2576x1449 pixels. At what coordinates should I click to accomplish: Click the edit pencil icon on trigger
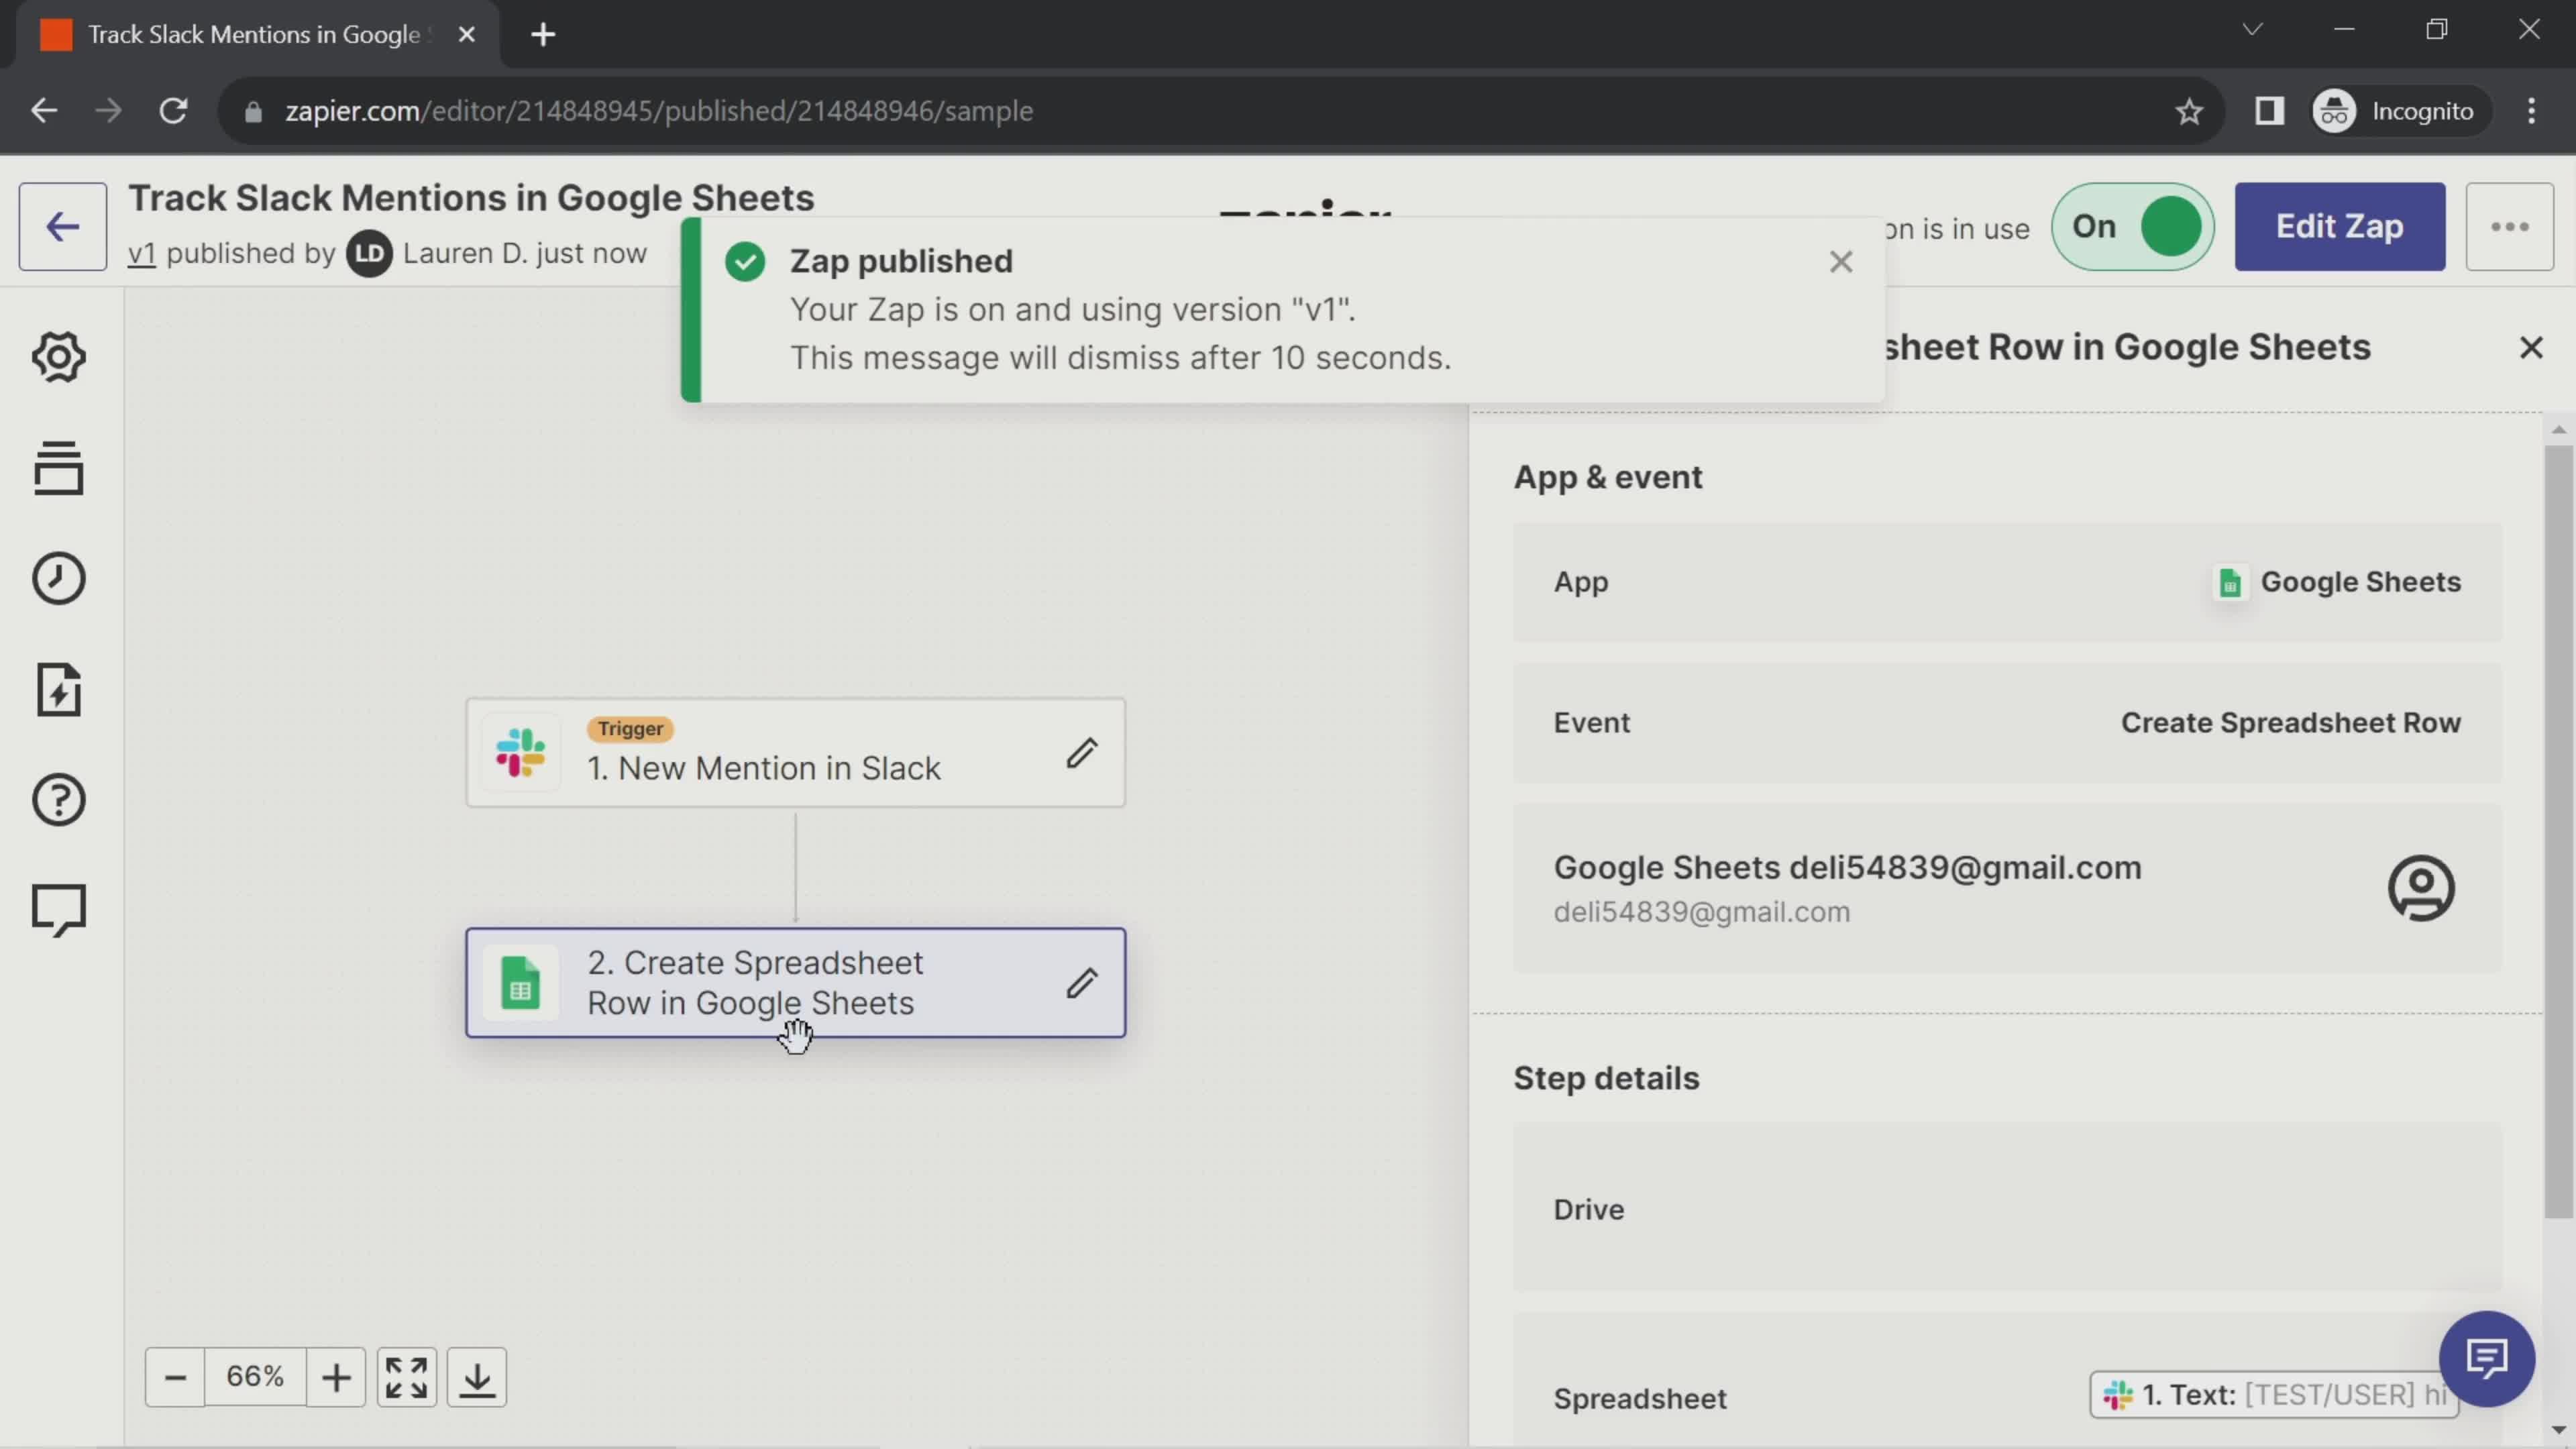coord(1081,750)
